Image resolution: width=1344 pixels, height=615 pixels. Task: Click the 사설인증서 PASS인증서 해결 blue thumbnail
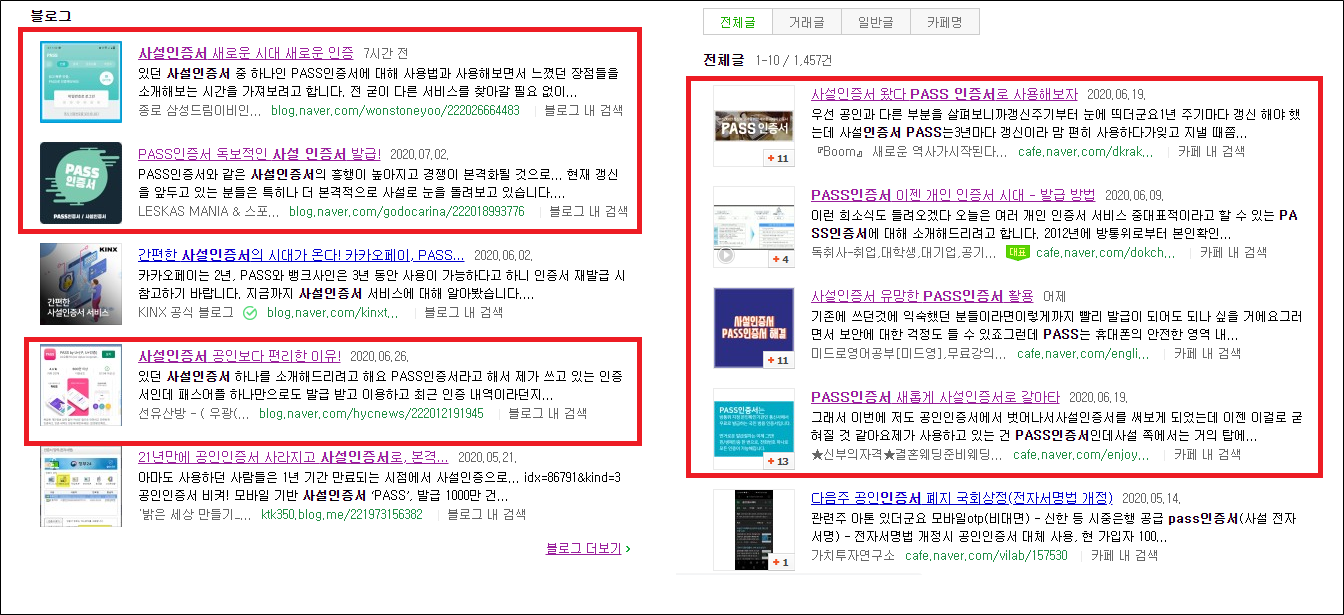[x=755, y=327]
